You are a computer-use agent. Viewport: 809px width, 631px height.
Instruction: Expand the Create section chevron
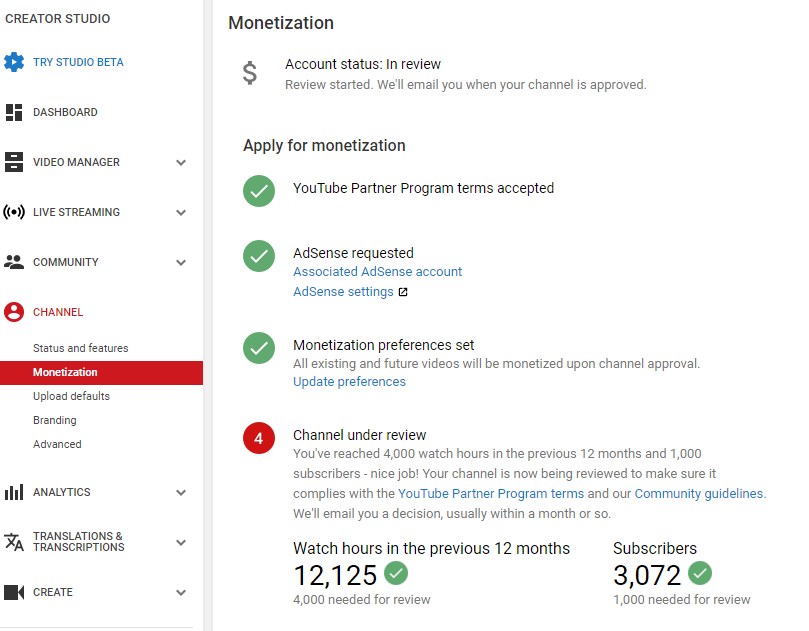(181, 593)
